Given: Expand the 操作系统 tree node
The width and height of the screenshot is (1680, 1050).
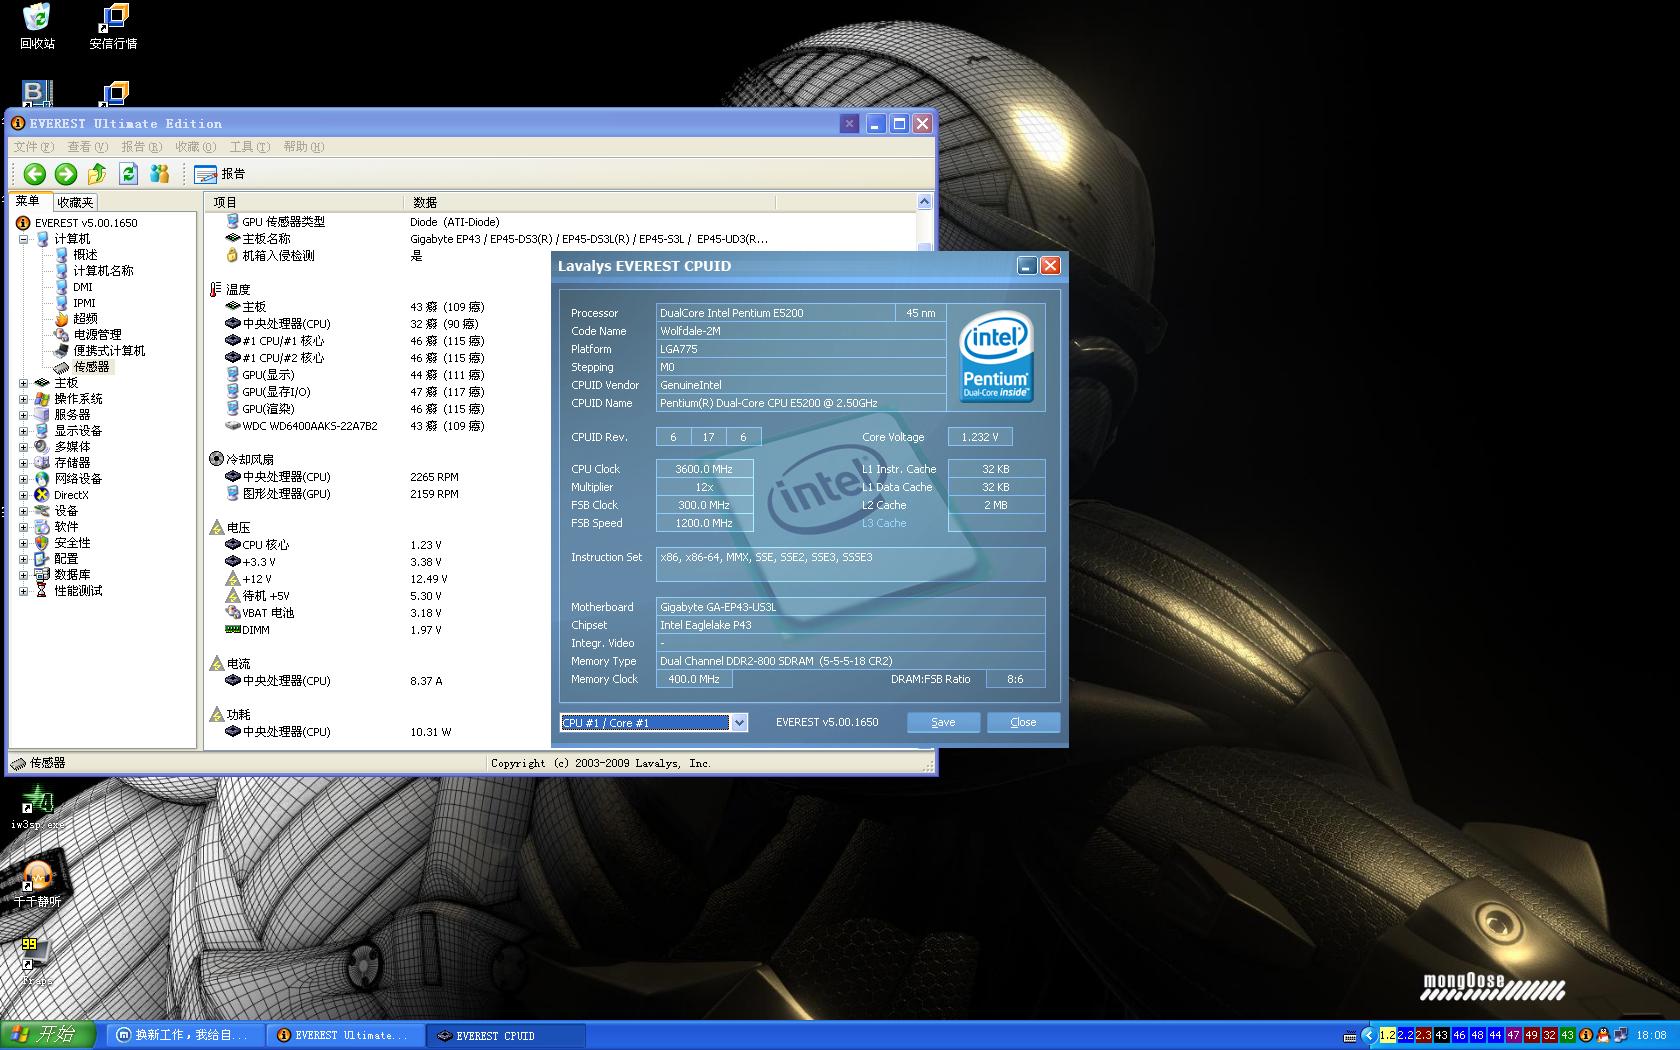Looking at the screenshot, I should click(x=23, y=399).
